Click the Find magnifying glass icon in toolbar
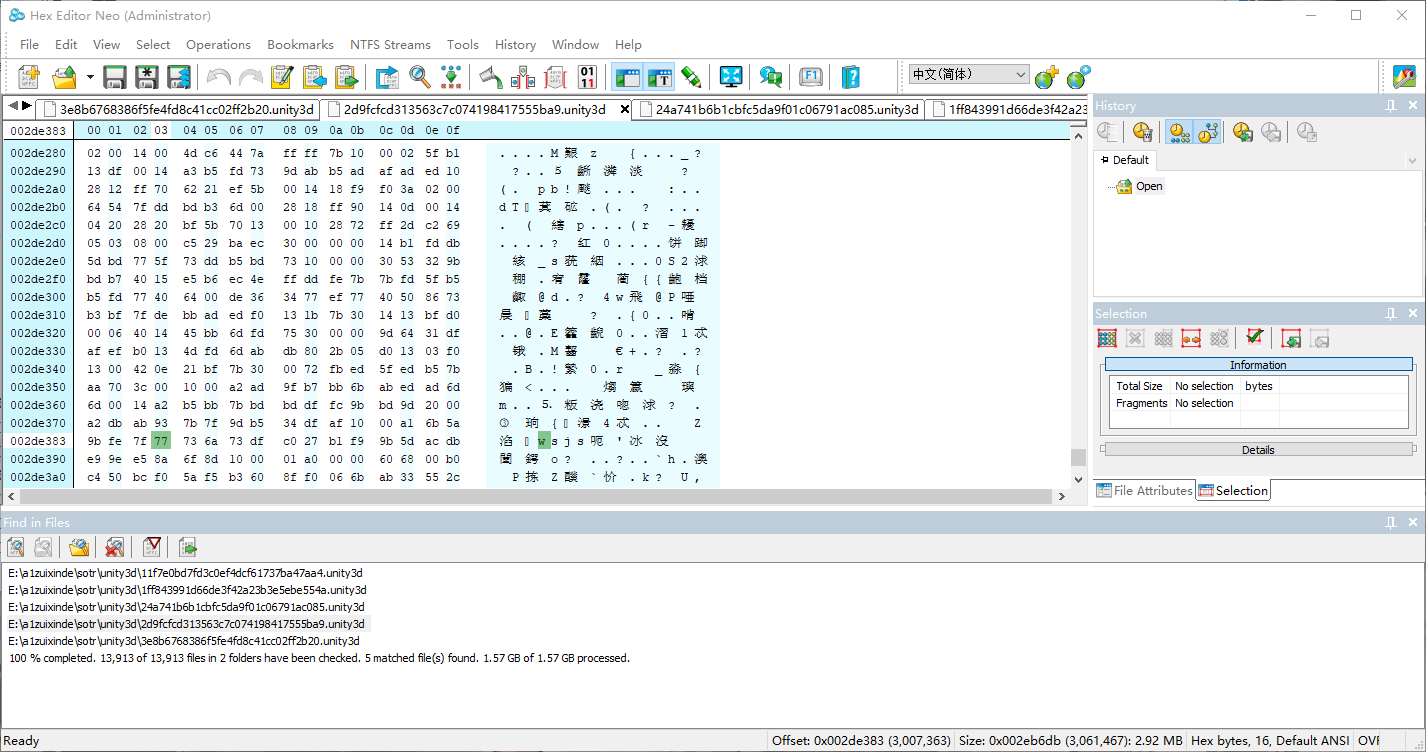The height and width of the screenshot is (752, 1426). [420, 77]
